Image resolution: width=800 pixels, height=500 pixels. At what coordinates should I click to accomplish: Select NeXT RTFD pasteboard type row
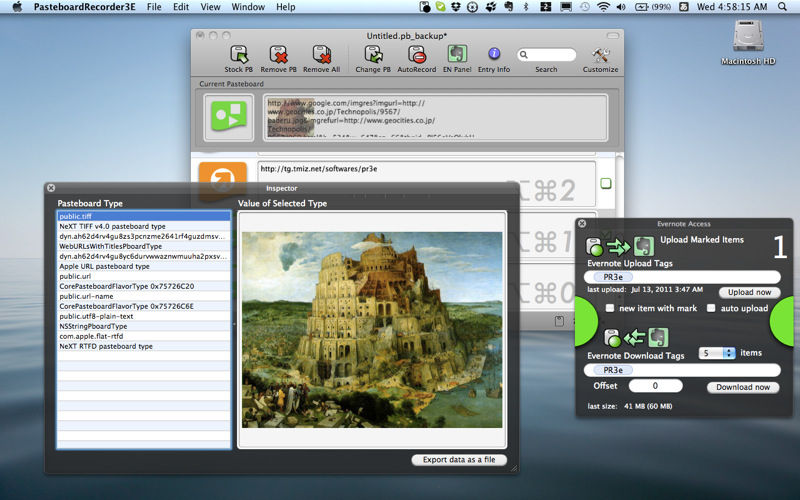(x=144, y=346)
